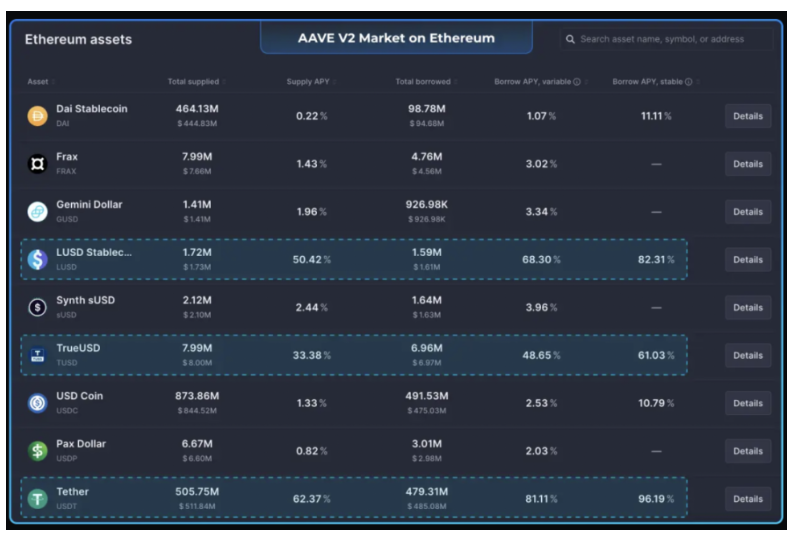Viewport: 797px width, 534px height.
Task: Click the 50.42% supply APY value
Action: (311, 260)
